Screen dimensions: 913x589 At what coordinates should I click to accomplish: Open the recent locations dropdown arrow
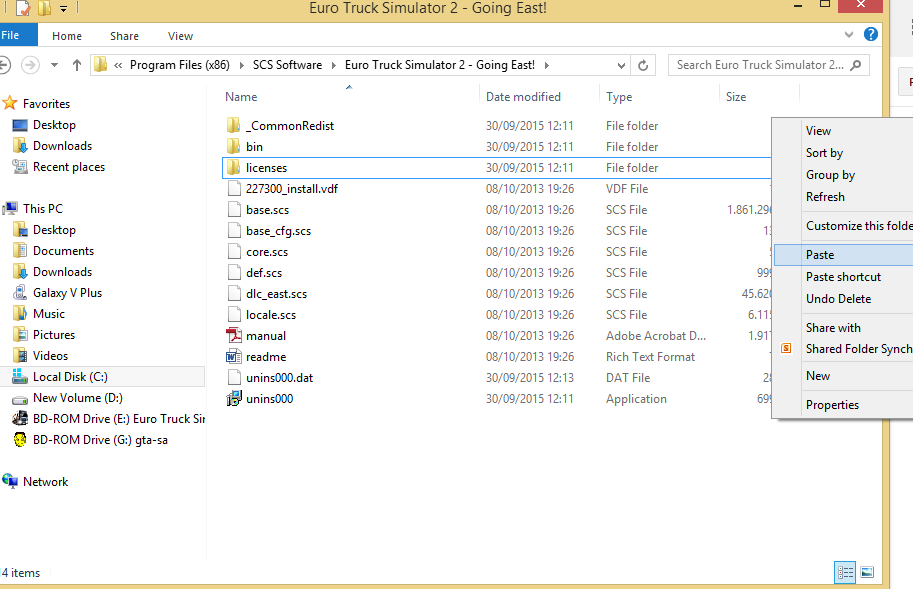pos(54,65)
